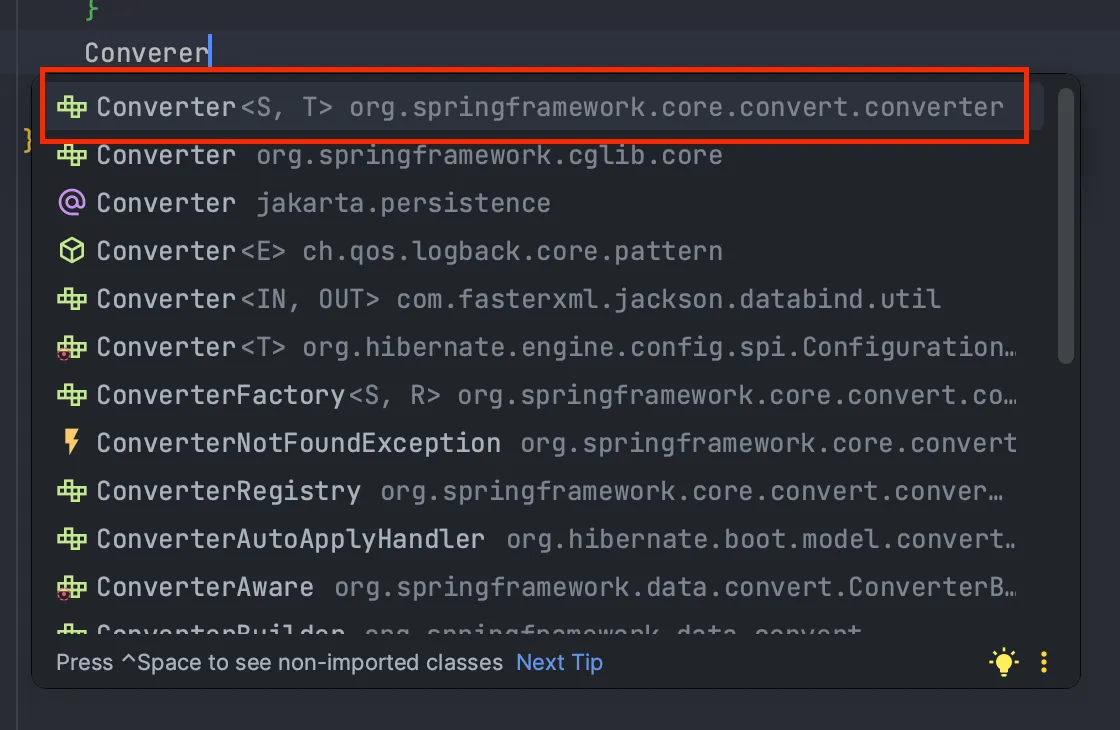Click the hibernate Converter<T> entry icon
Screen dimensions: 1120x730
pos(72,346)
